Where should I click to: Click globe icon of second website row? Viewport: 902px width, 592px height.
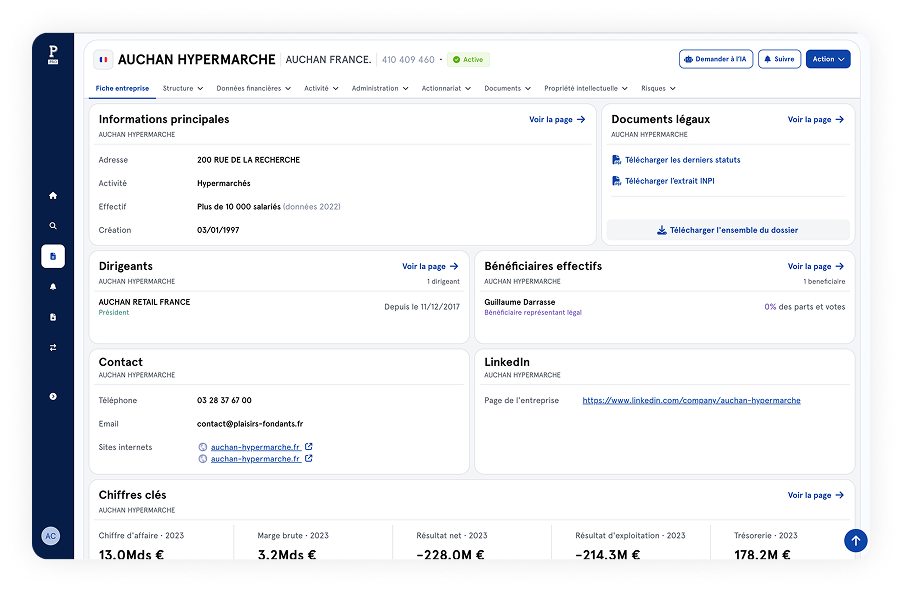pos(202,459)
